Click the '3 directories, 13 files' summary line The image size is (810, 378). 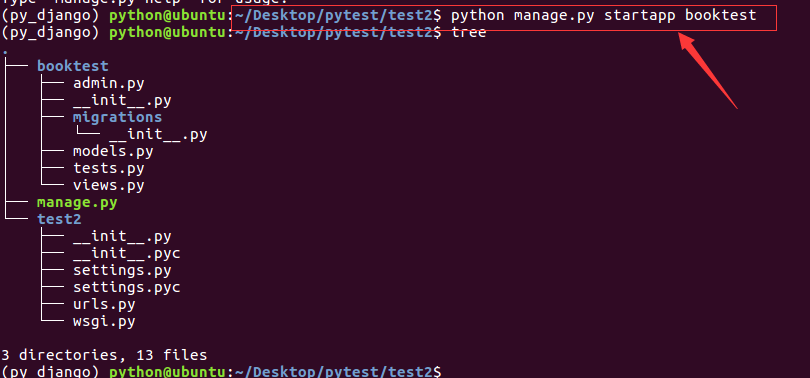click(x=104, y=355)
